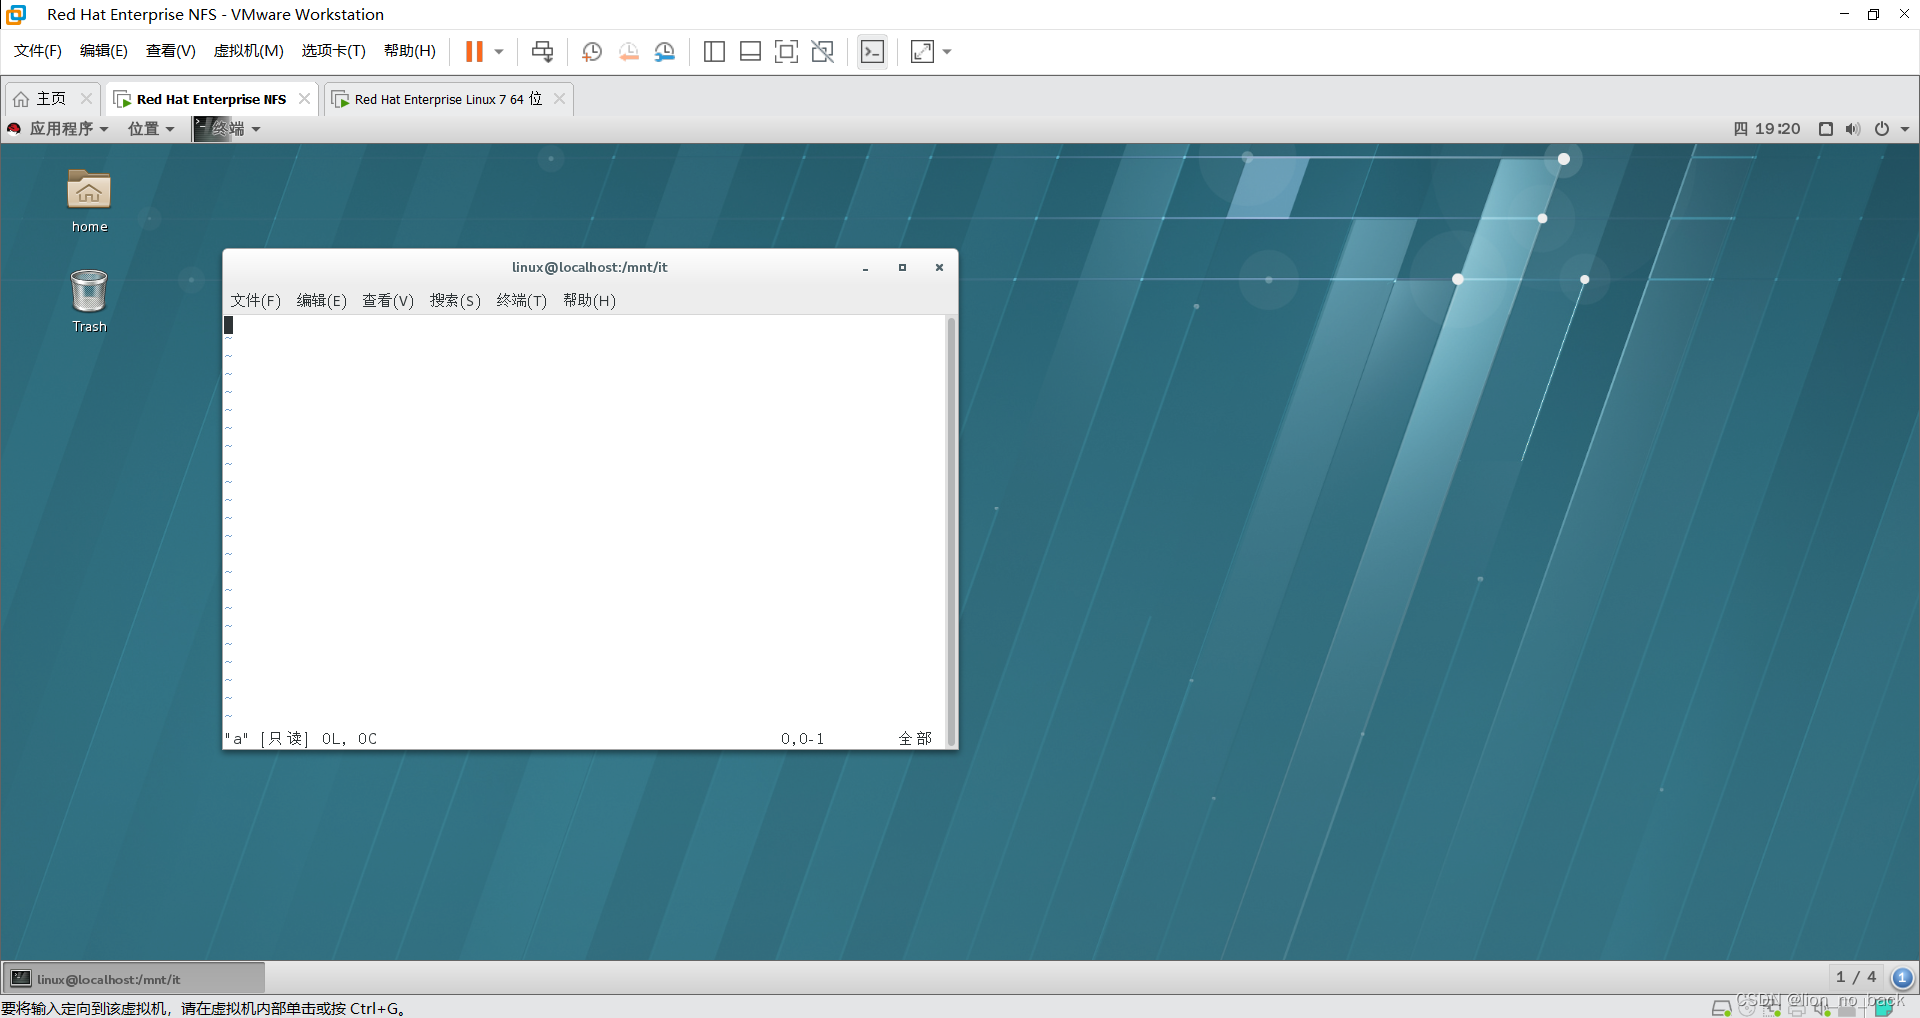Image resolution: width=1920 pixels, height=1018 pixels.
Task: Open VMware 帮助(H) menu
Action: [x=410, y=51]
